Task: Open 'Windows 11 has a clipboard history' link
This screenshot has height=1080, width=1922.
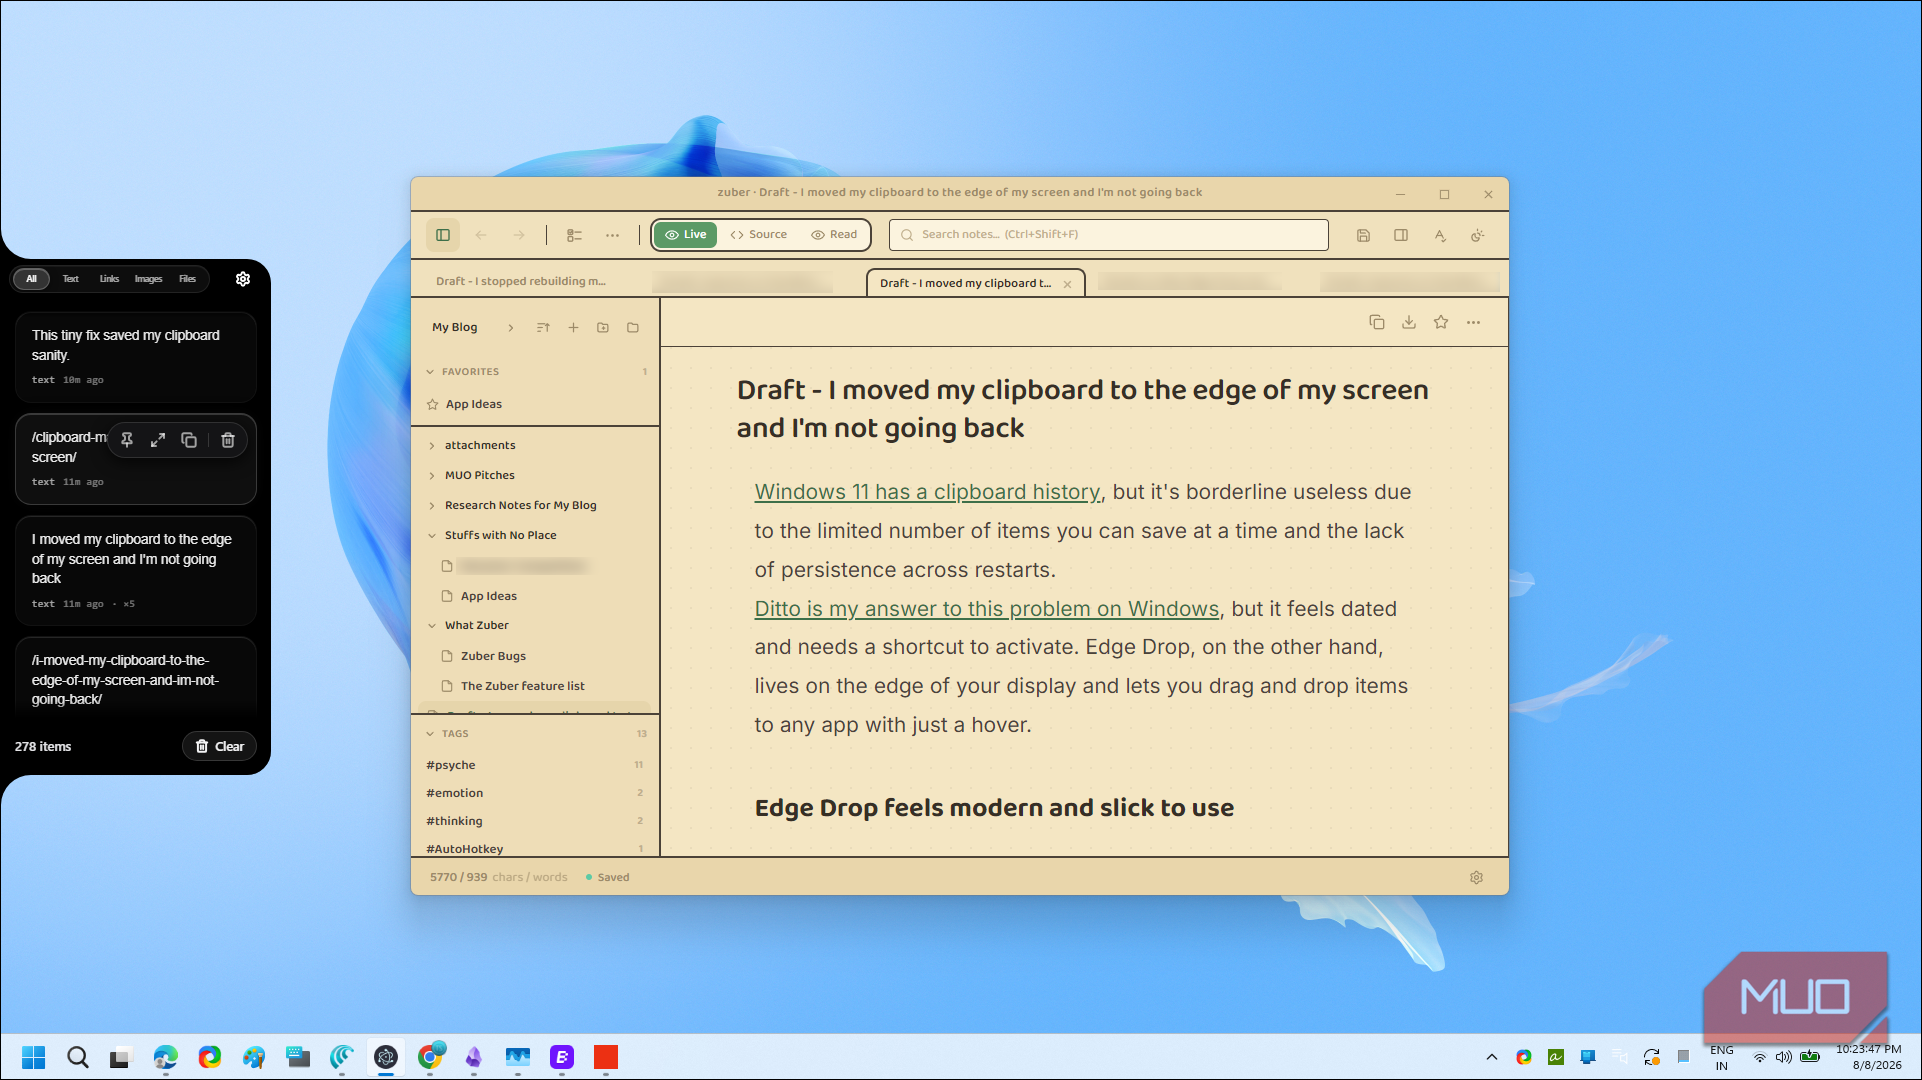Action: click(x=927, y=493)
